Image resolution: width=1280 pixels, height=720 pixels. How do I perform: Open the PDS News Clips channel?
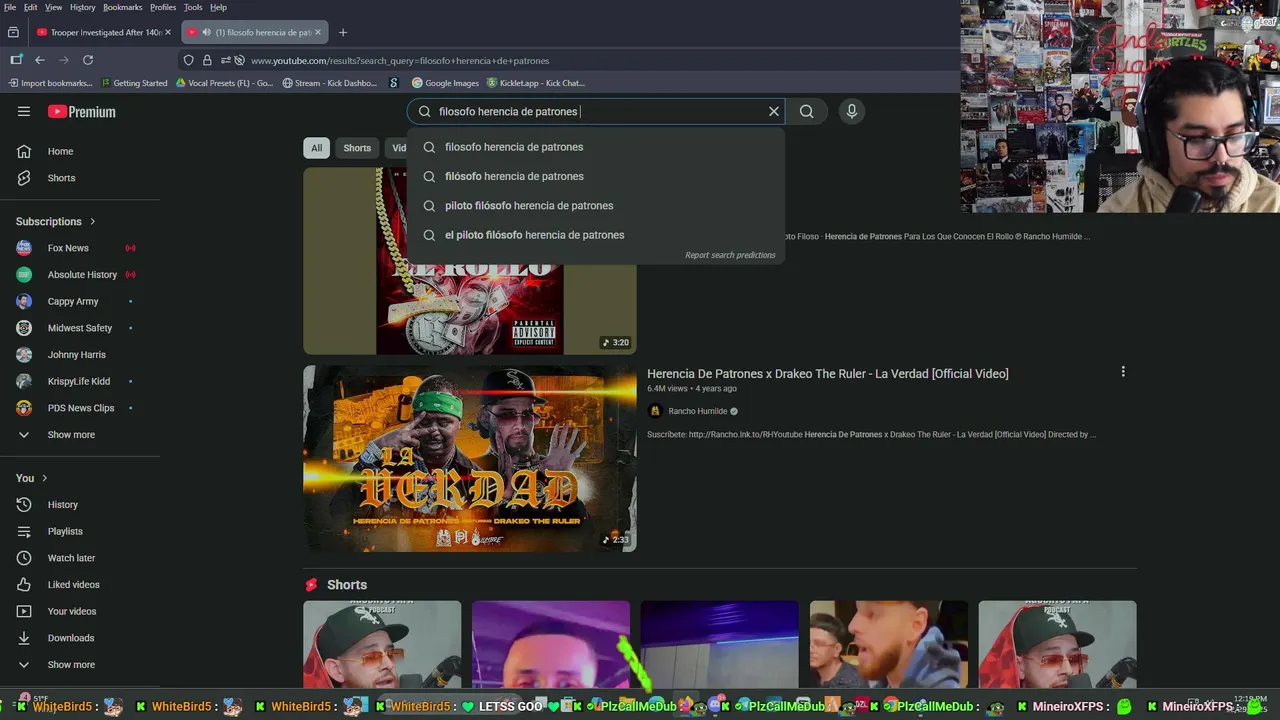coord(80,408)
